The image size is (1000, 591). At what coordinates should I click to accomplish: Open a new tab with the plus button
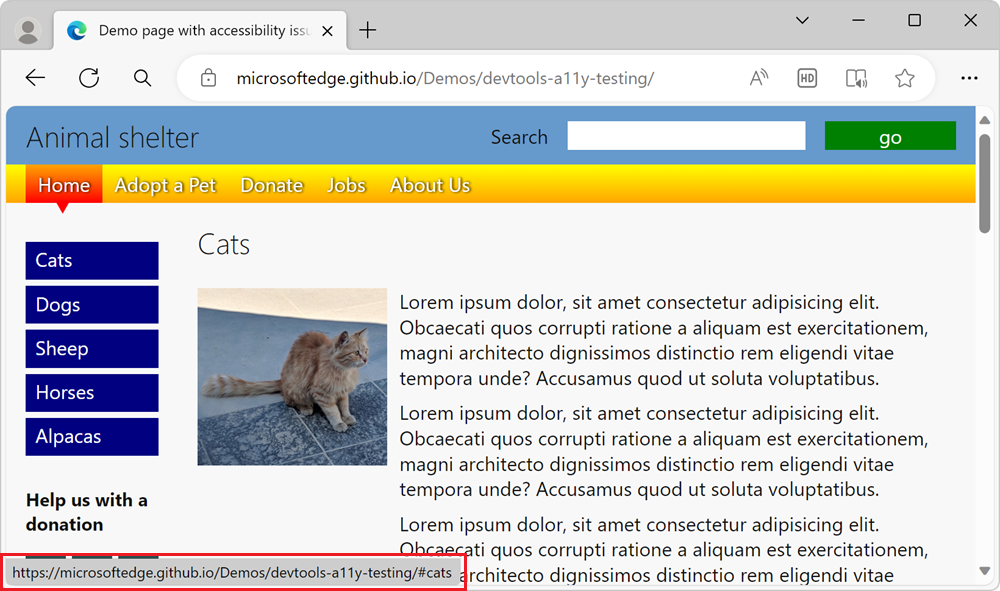[x=367, y=30]
